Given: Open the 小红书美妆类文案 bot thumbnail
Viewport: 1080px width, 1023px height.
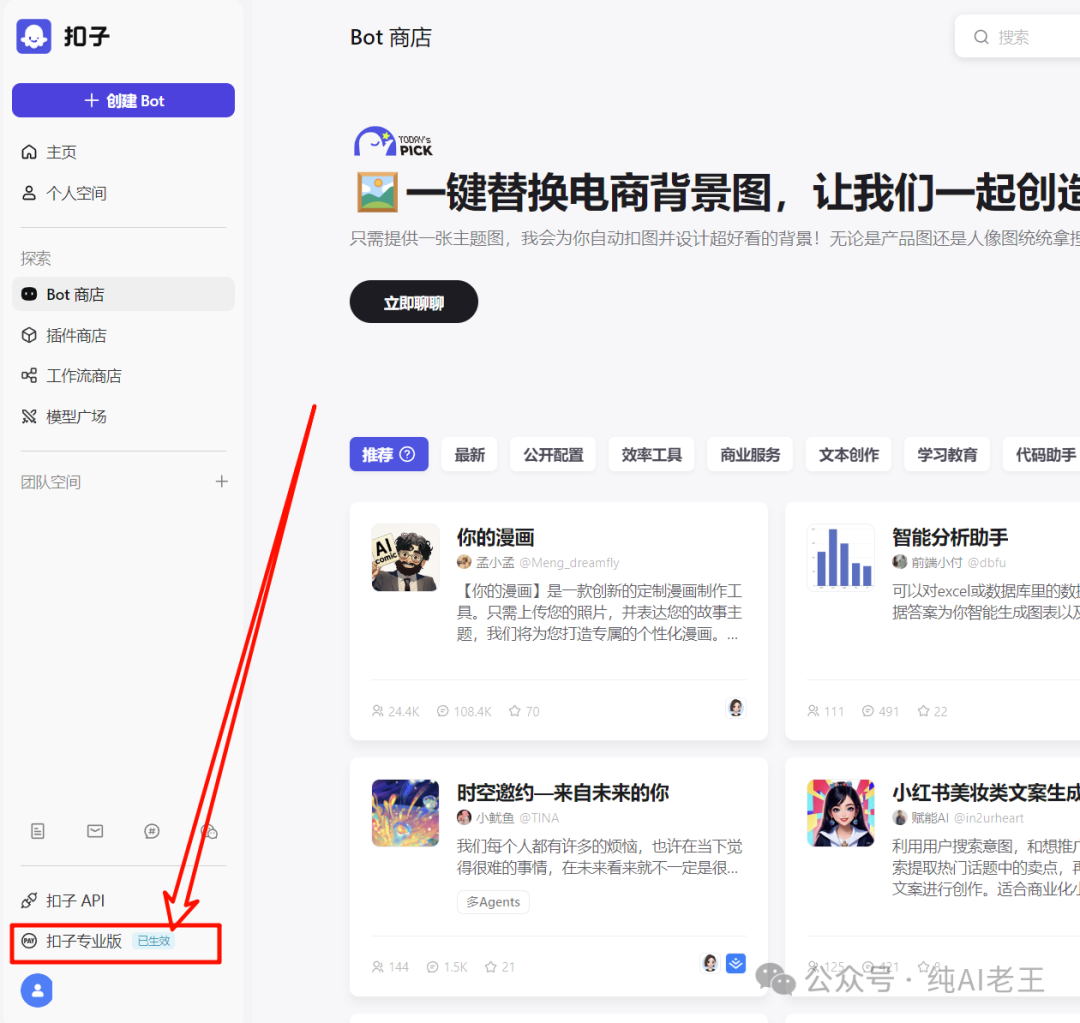Looking at the screenshot, I should click(840, 813).
